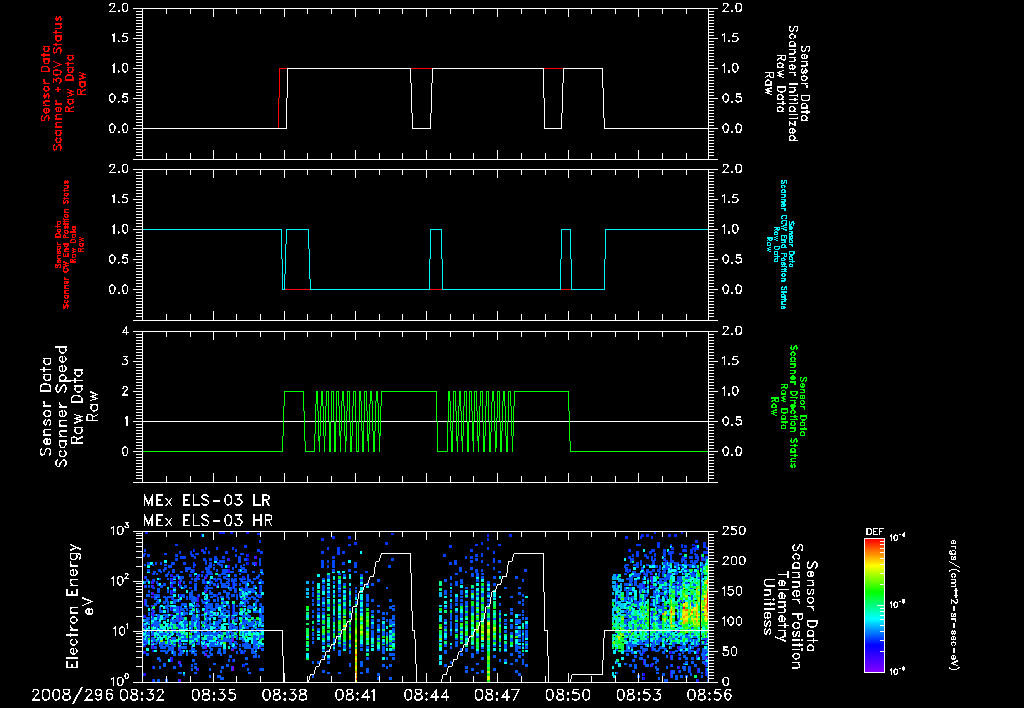Click the 08:35 time axis label

(x=214, y=695)
